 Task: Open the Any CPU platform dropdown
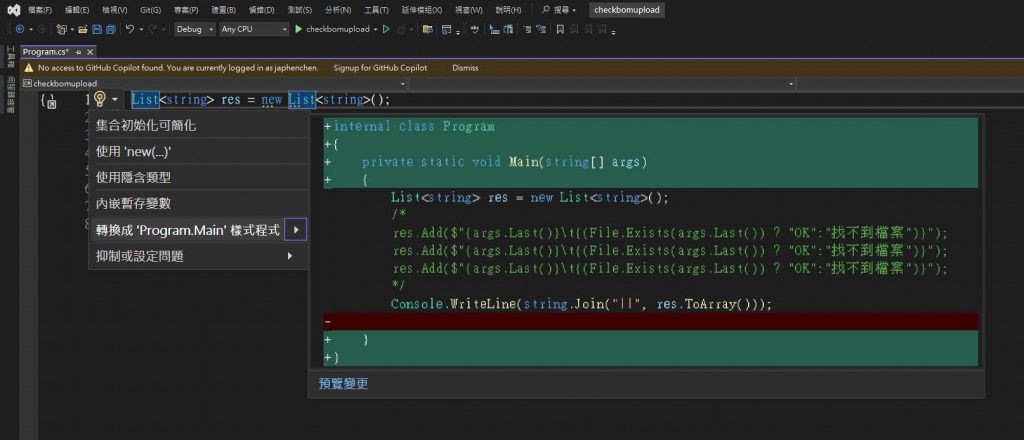click(254, 29)
